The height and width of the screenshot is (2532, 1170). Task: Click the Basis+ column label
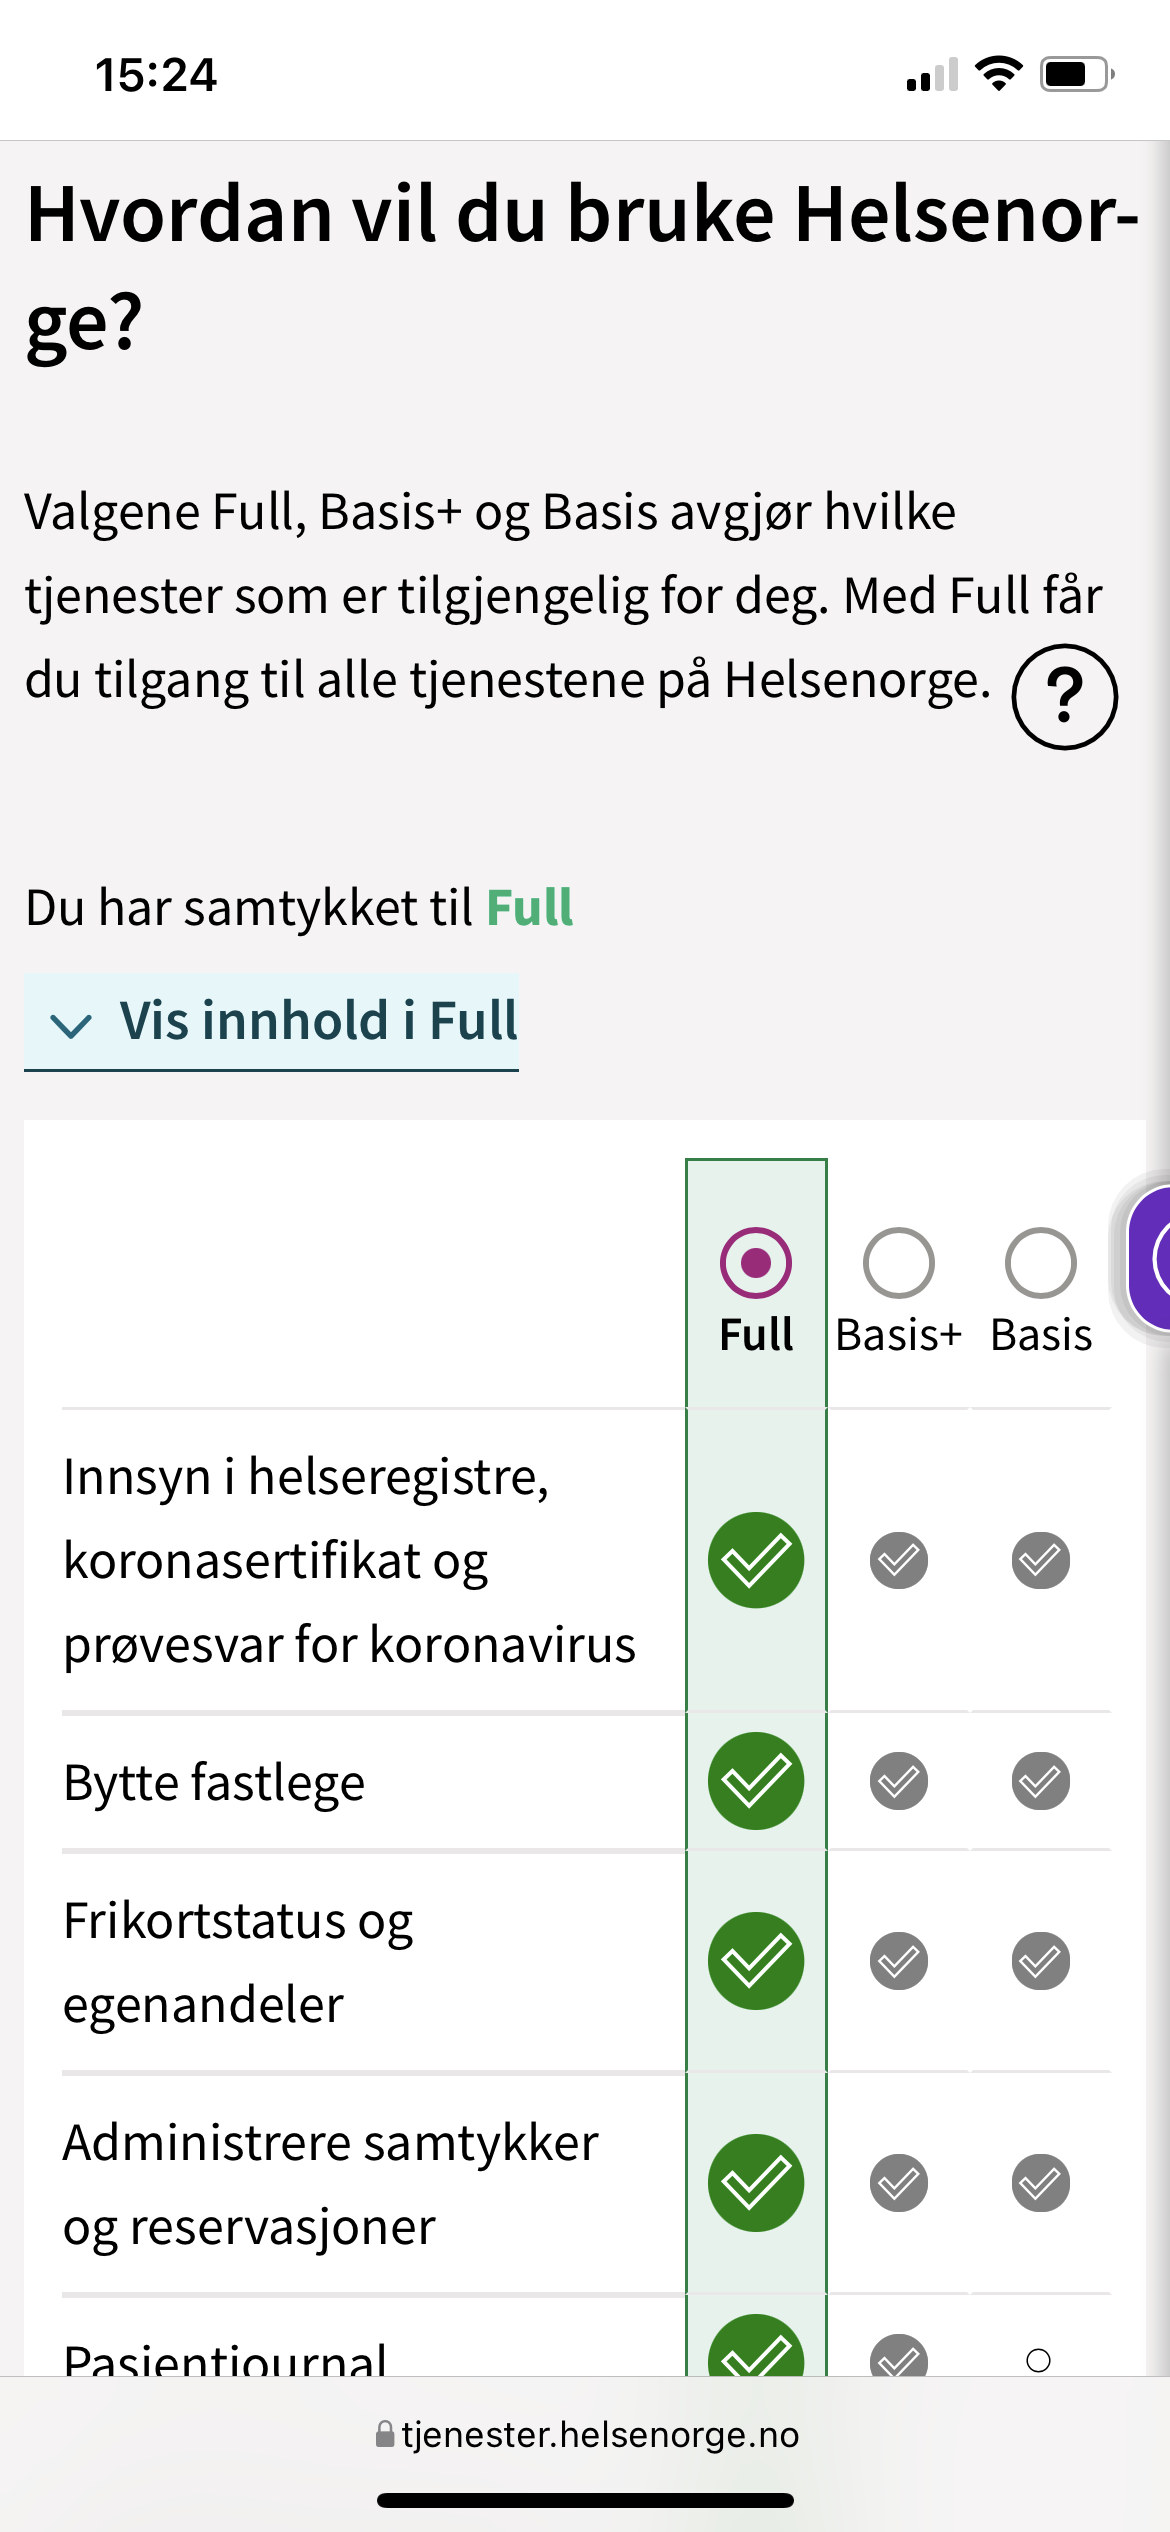coord(899,1336)
